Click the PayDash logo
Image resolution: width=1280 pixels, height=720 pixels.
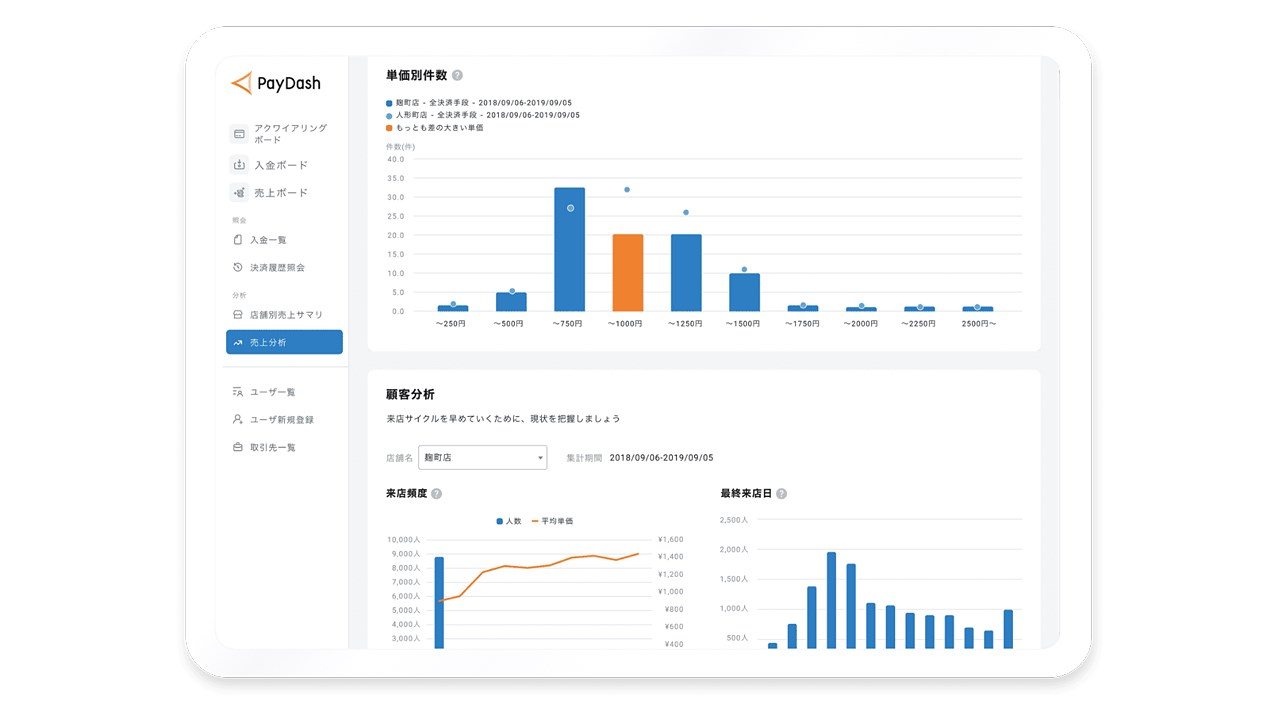(276, 83)
